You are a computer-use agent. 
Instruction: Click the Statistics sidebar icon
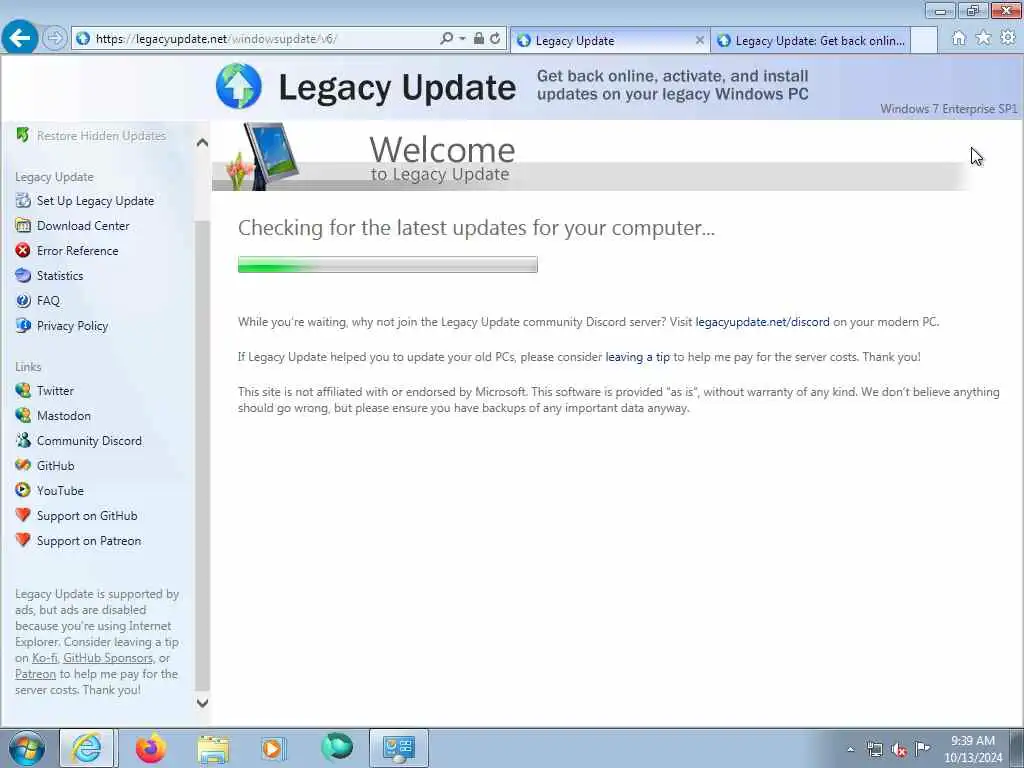[x=23, y=275]
